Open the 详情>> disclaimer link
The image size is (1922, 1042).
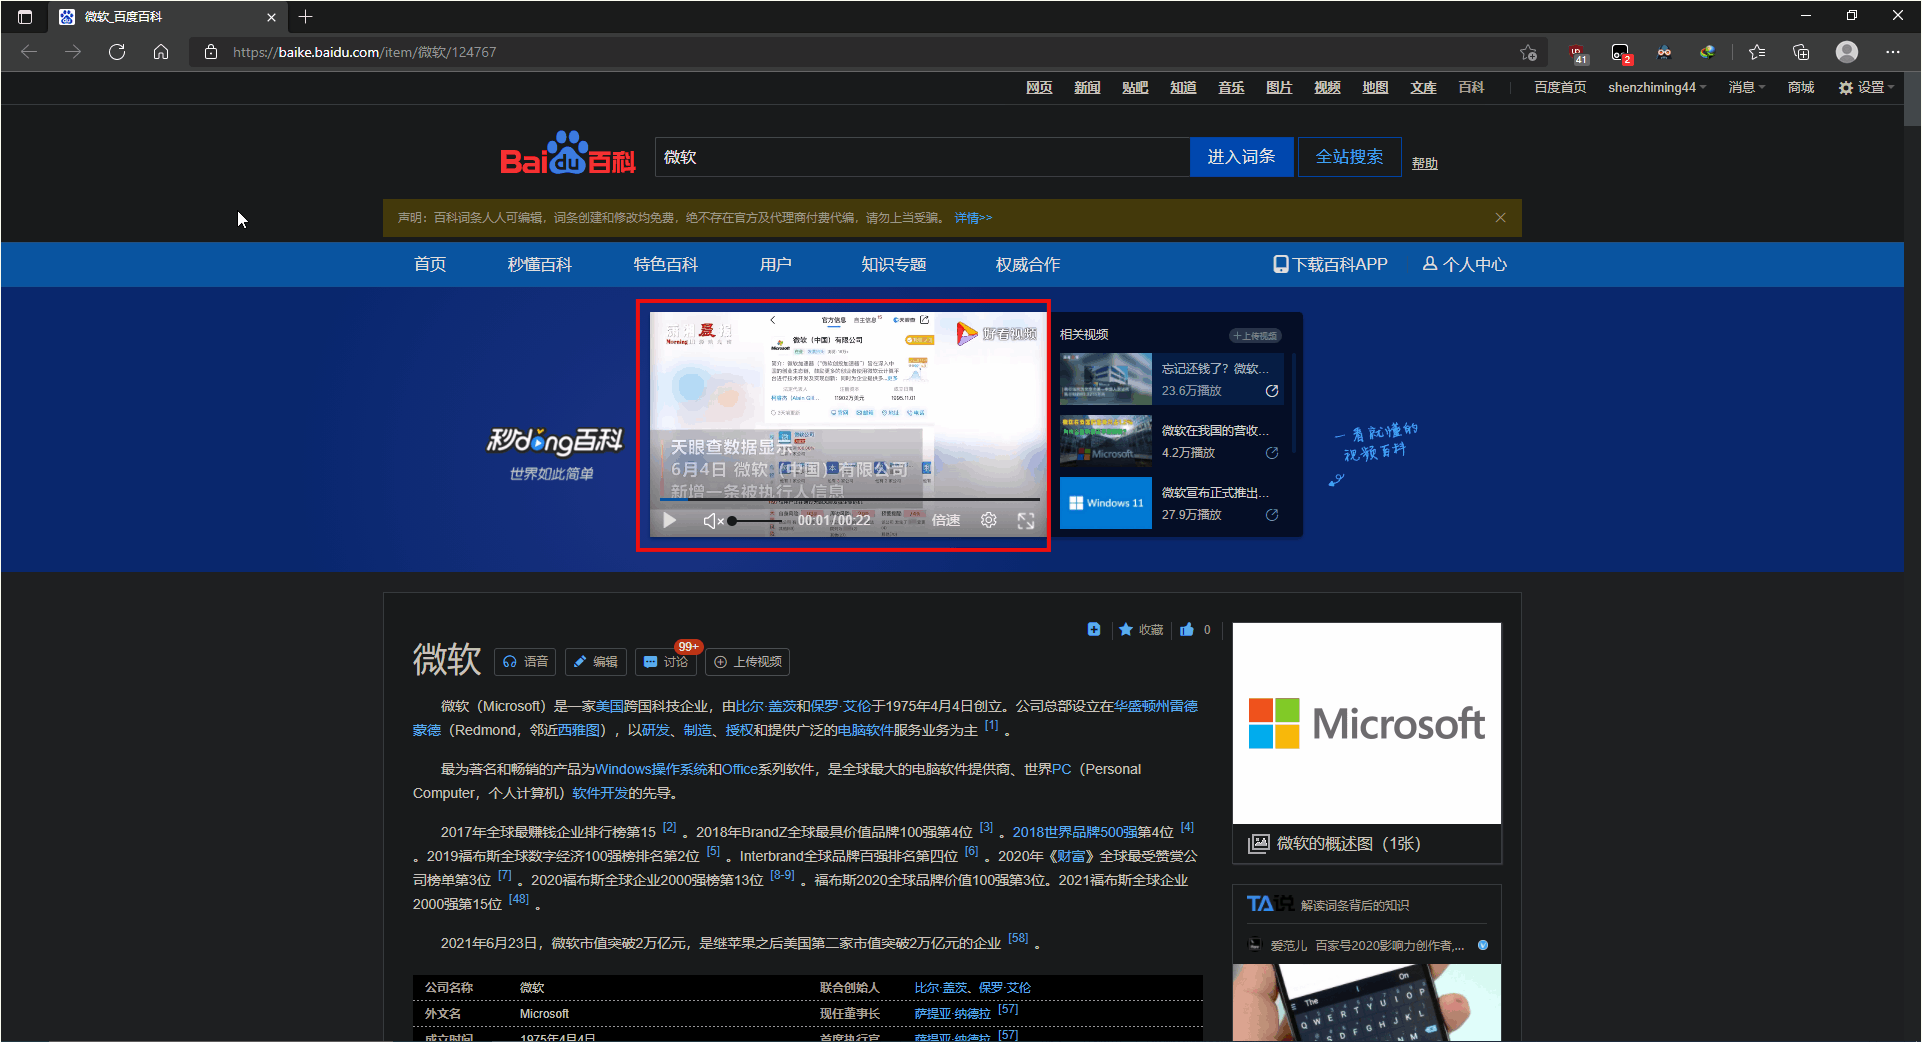[x=971, y=217]
